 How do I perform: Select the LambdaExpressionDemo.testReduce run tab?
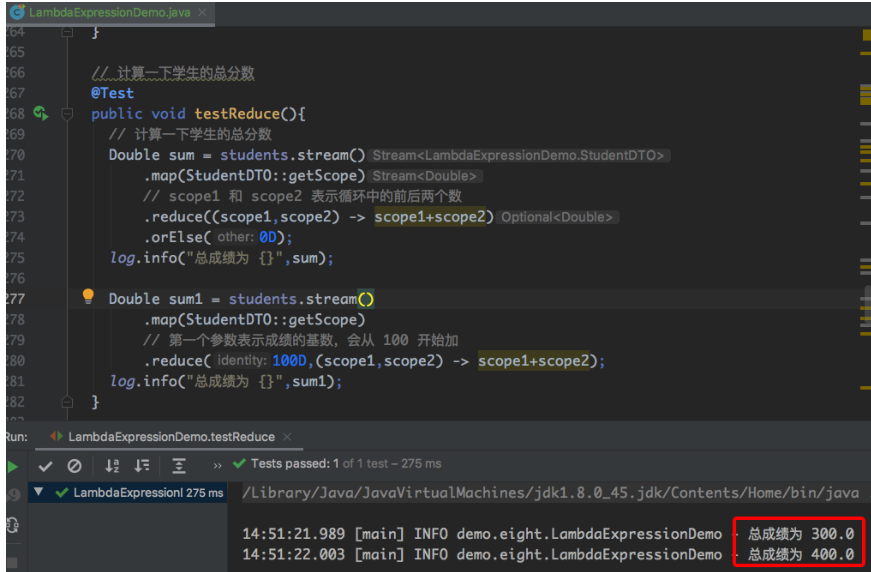click(x=171, y=437)
